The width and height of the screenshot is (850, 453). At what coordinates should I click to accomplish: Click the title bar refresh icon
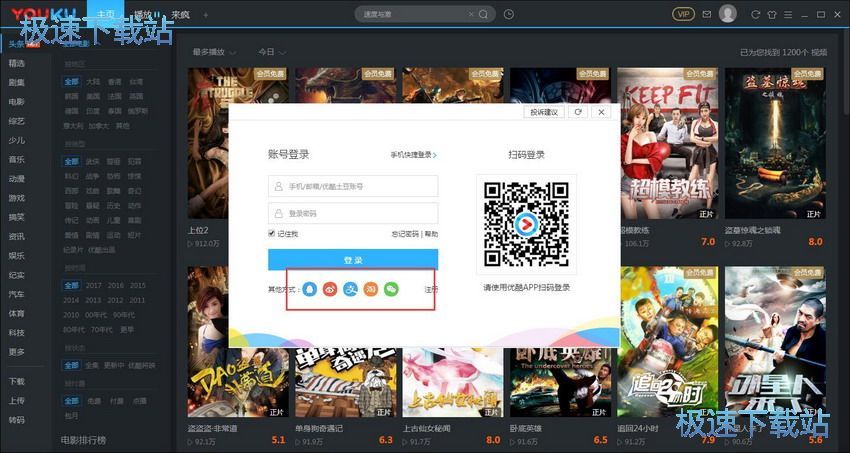point(756,15)
